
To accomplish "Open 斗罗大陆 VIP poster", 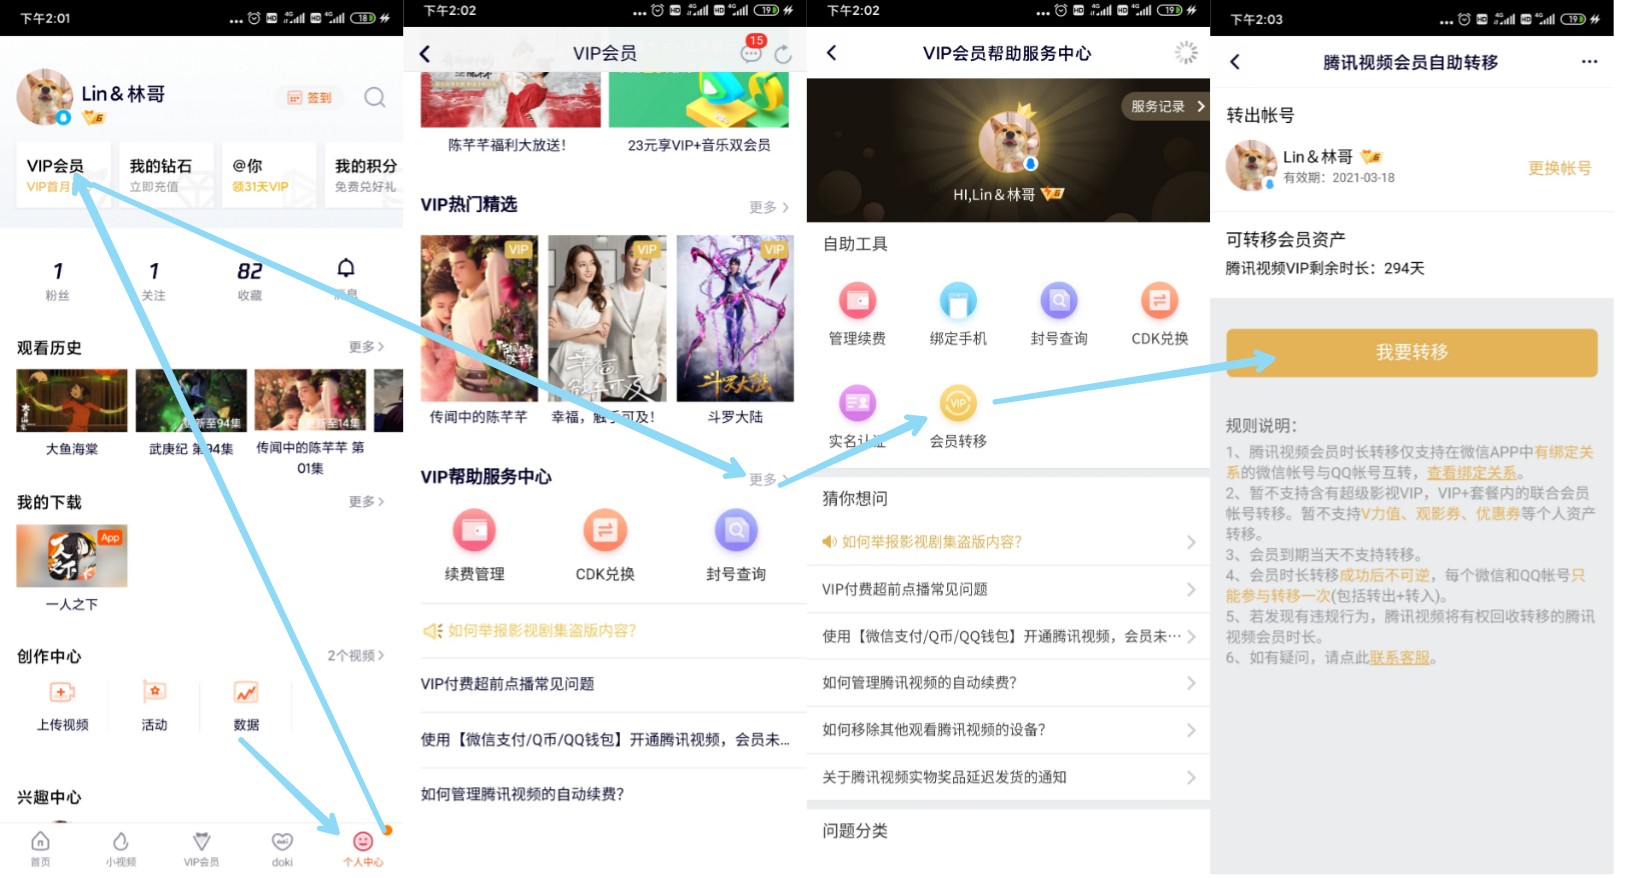I will [735, 318].
